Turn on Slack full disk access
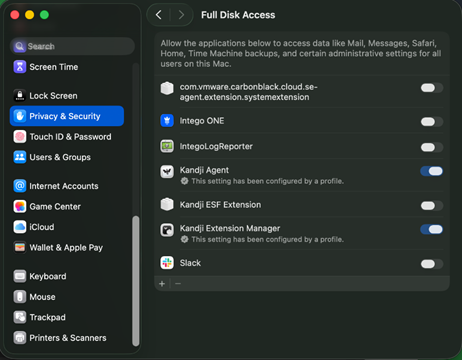The width and height of the screenshot is (462, 360). (x=432, y=264)
